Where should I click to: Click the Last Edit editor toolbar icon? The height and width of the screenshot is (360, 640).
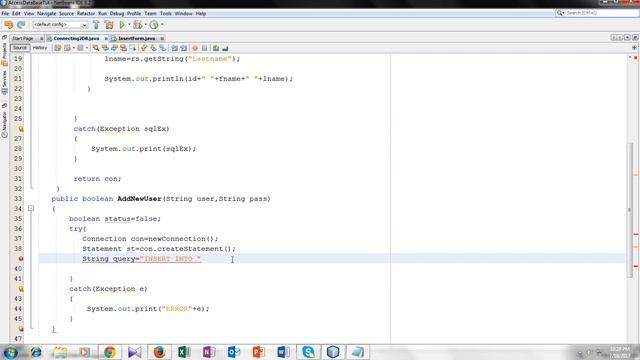click(58, 48)
